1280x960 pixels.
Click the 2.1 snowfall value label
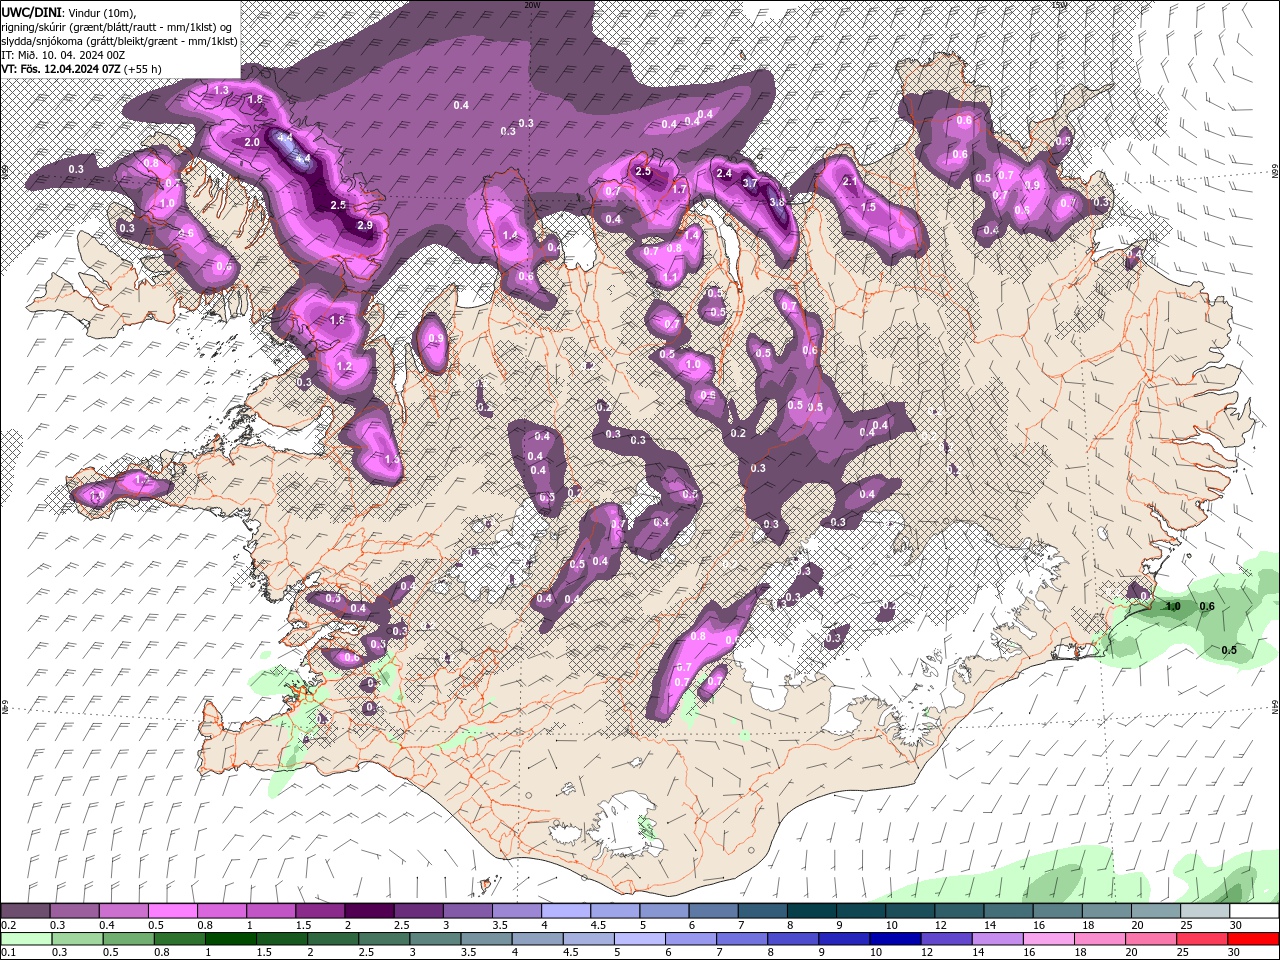click(850, 182)
